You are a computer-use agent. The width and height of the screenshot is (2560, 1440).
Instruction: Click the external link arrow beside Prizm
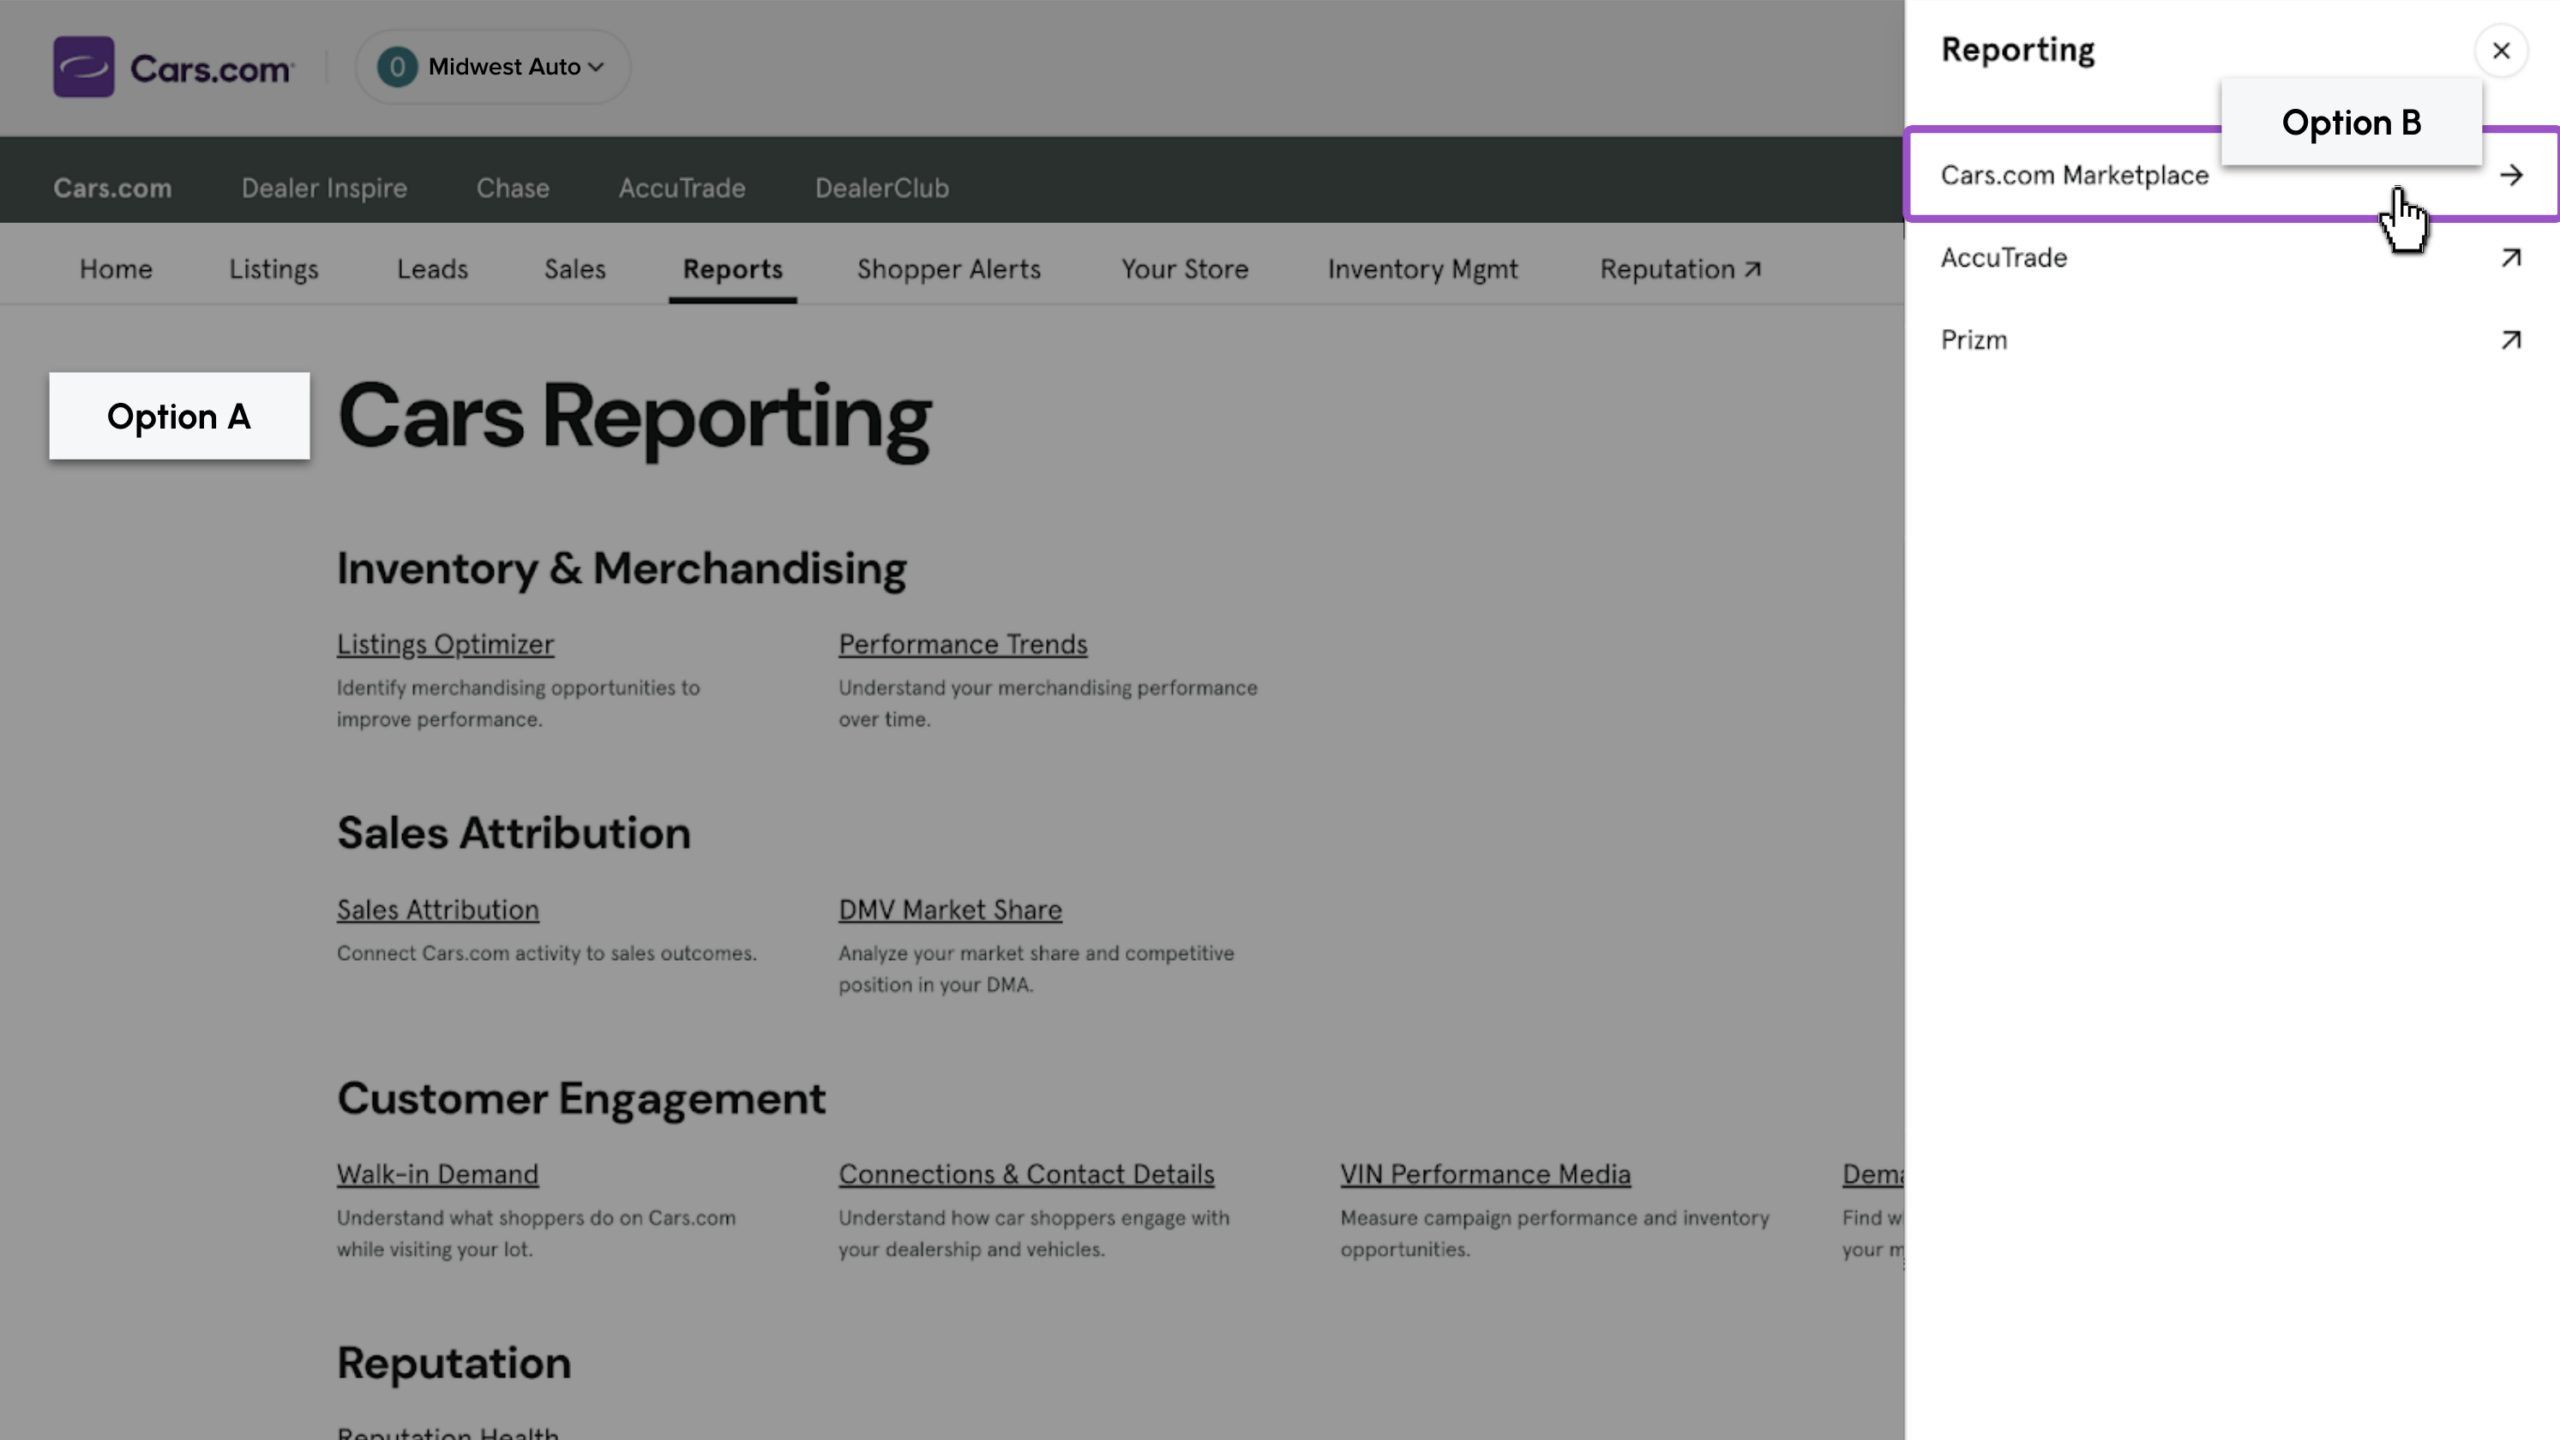pos(2511,340)
